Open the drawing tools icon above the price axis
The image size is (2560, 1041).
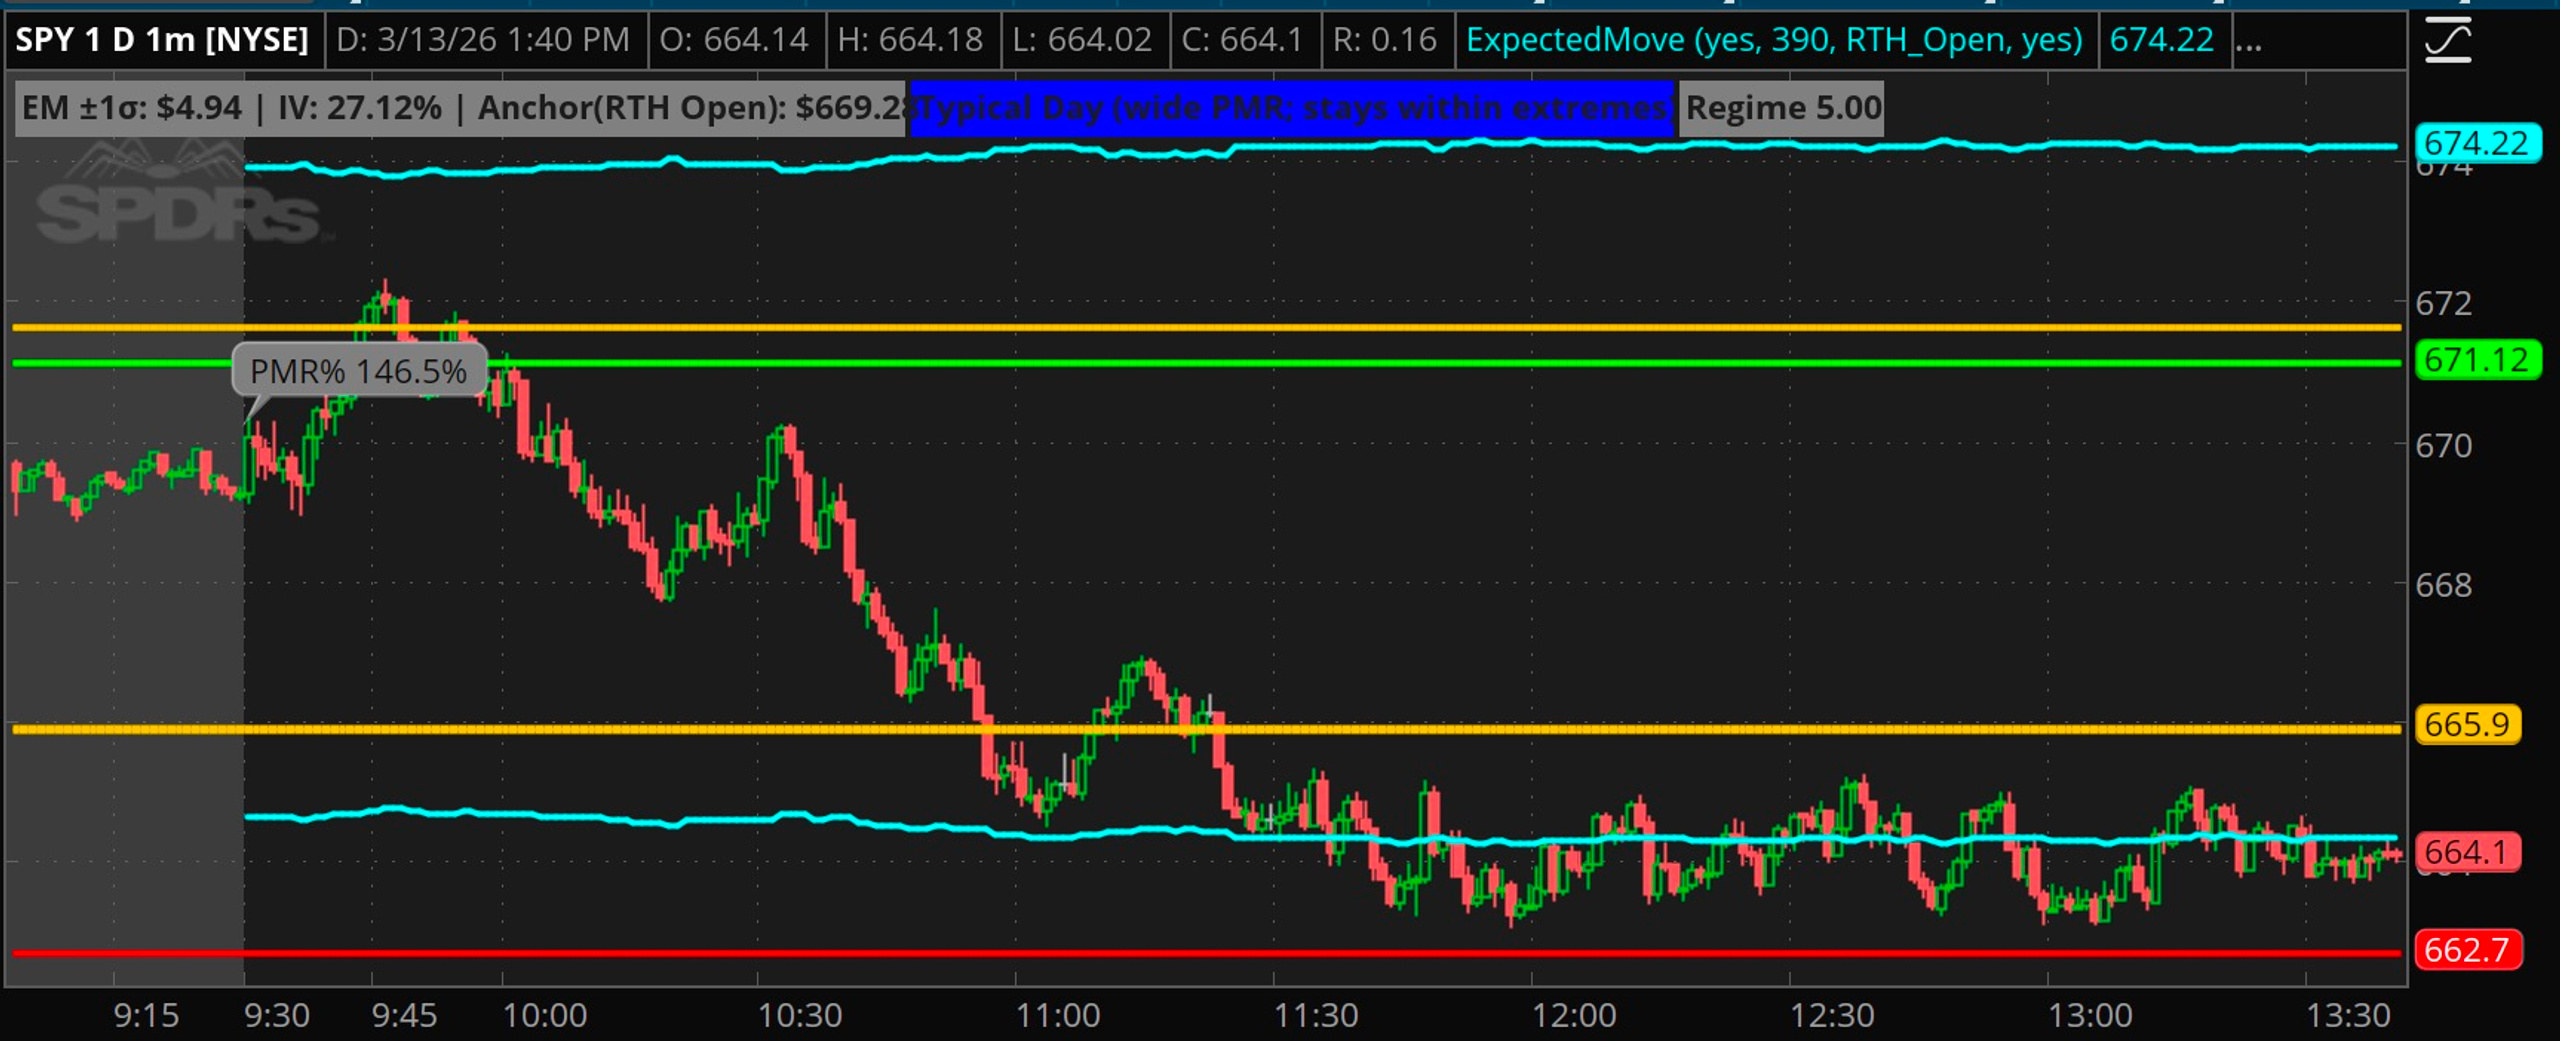(x=2448, y=41)
